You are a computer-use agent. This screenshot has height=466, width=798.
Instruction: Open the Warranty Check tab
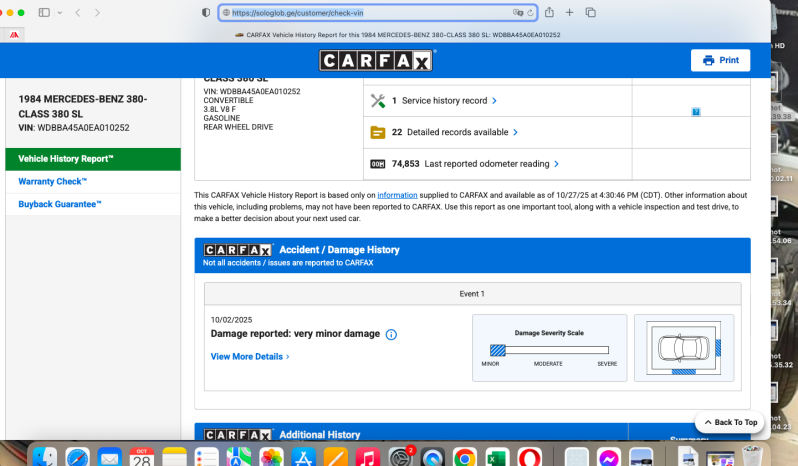tap(53, 181)
